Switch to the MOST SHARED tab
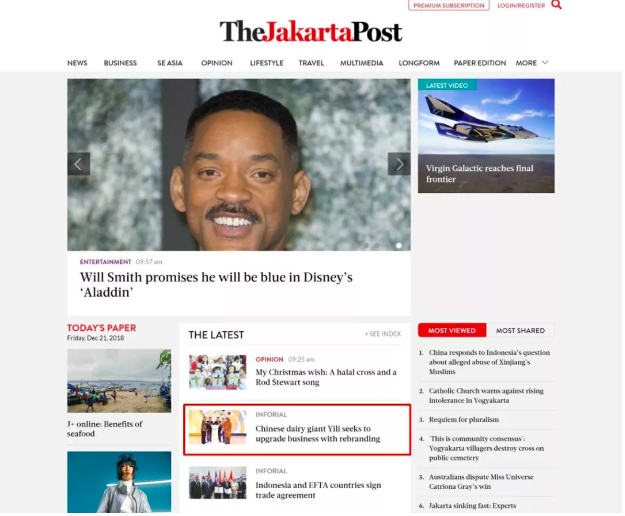 point(520,330)
